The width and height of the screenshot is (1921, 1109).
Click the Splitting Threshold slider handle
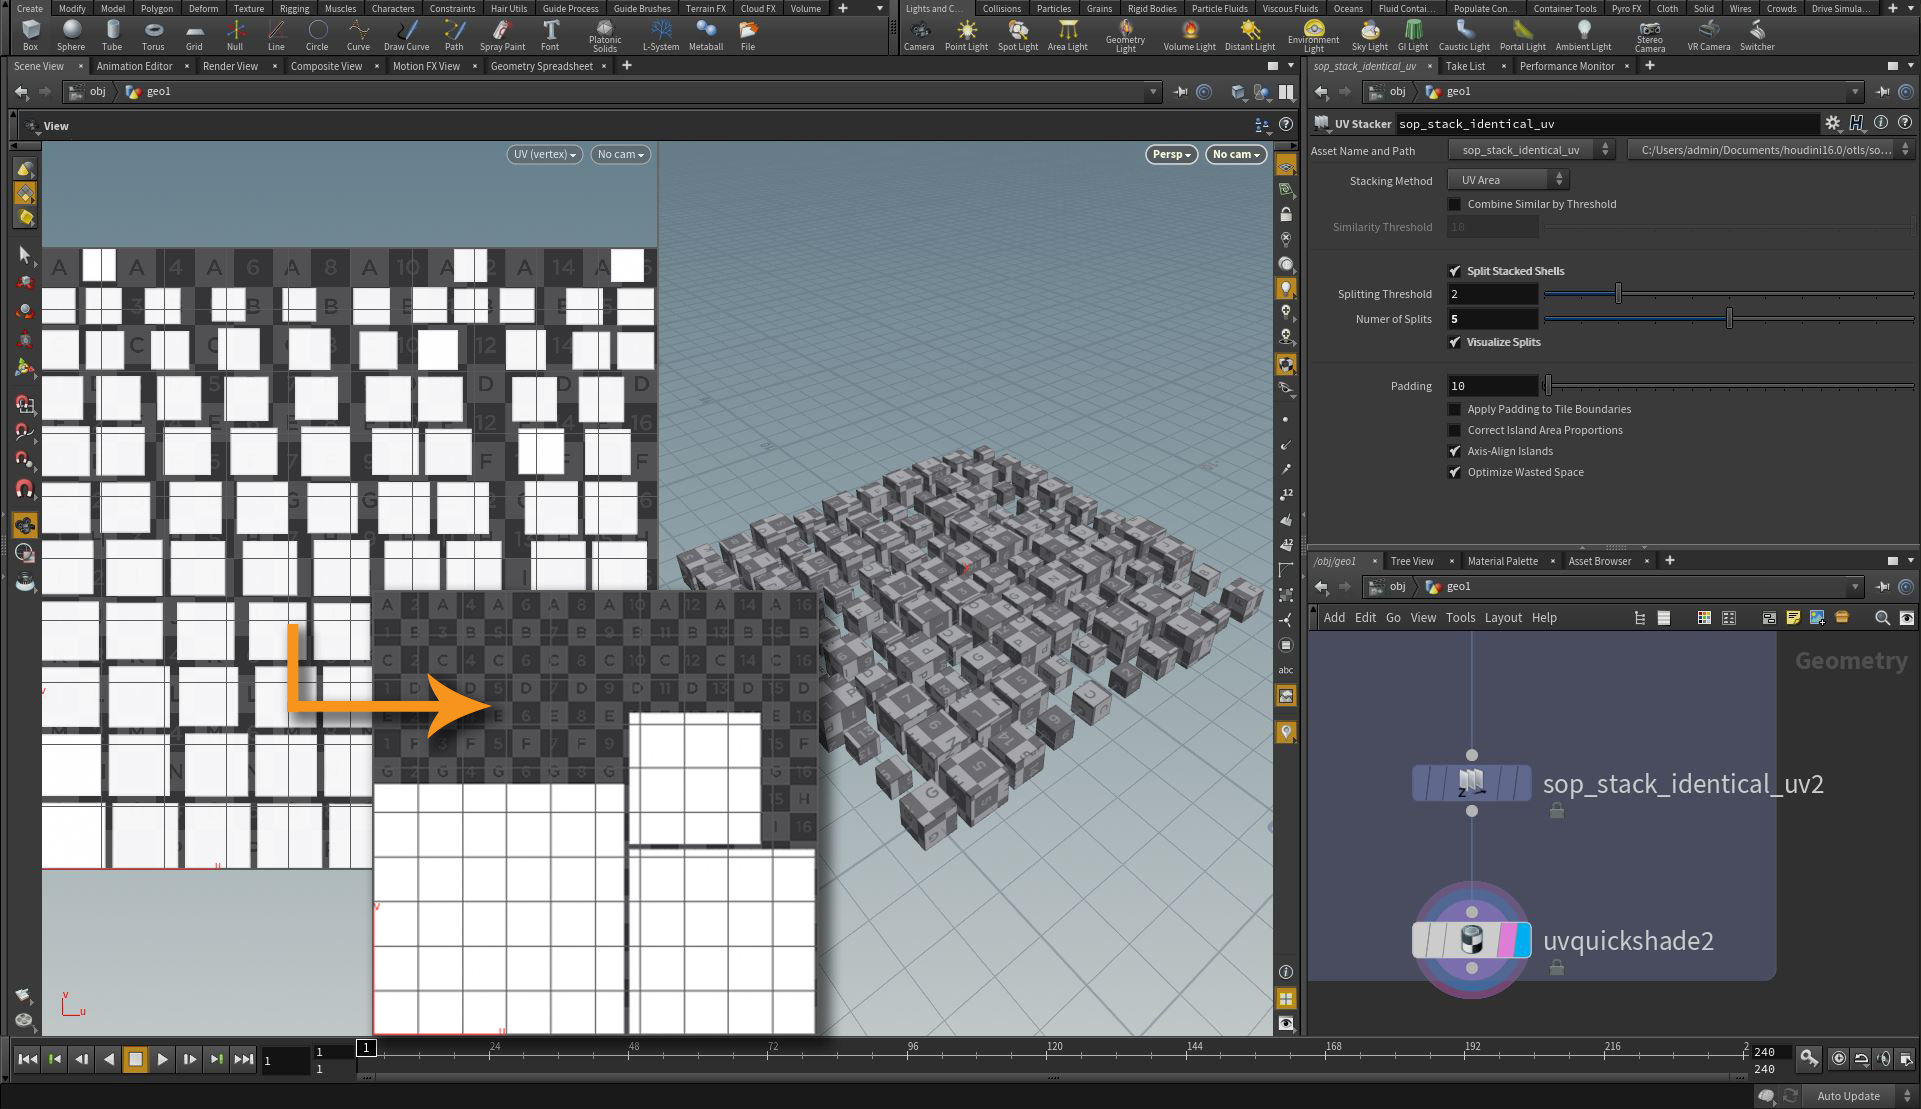point(1618,294)
